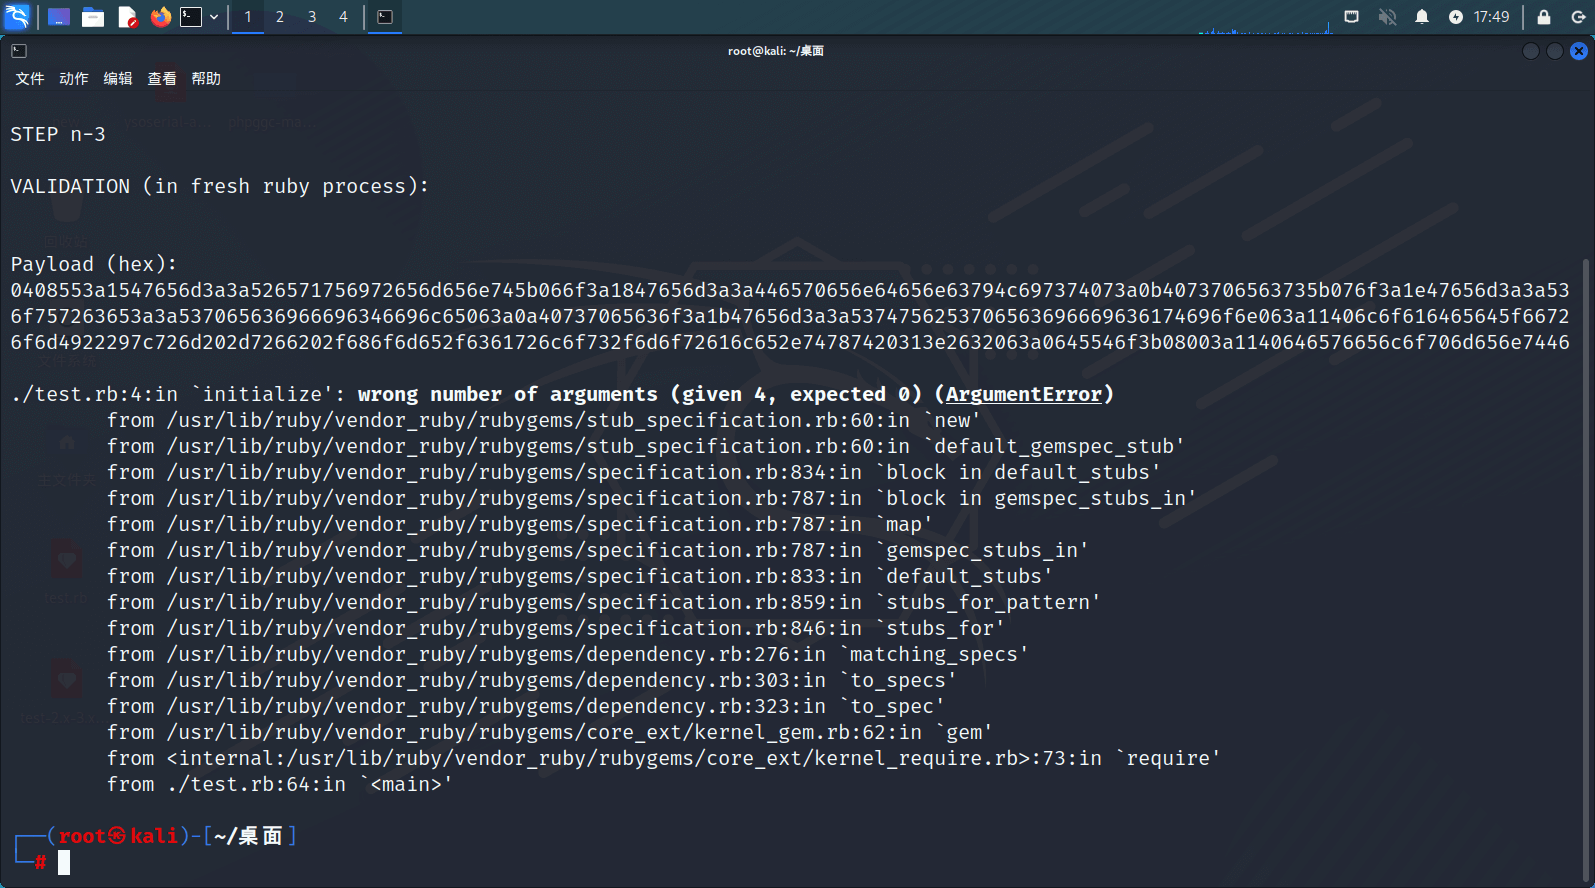Maximize the terminal window
Screen dimensions: 1595x888
1555,51
